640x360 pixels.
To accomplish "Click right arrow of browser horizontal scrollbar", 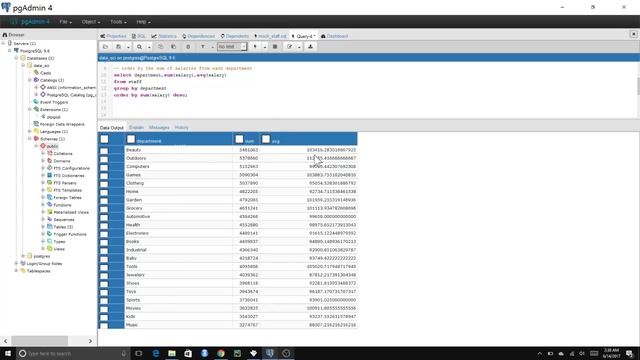I will tap(90, 341).
